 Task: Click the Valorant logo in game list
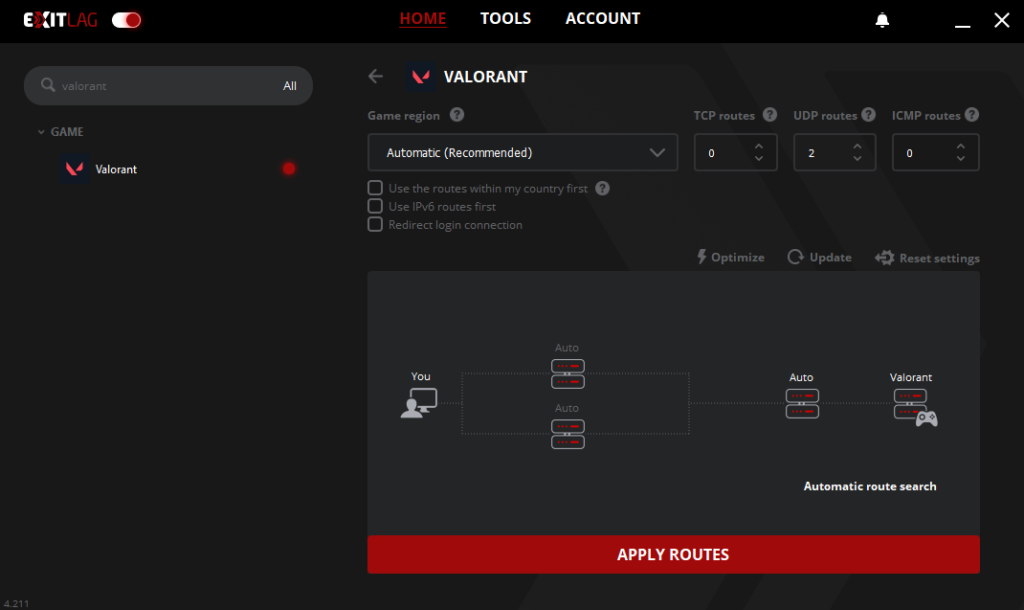pos(74,169)
